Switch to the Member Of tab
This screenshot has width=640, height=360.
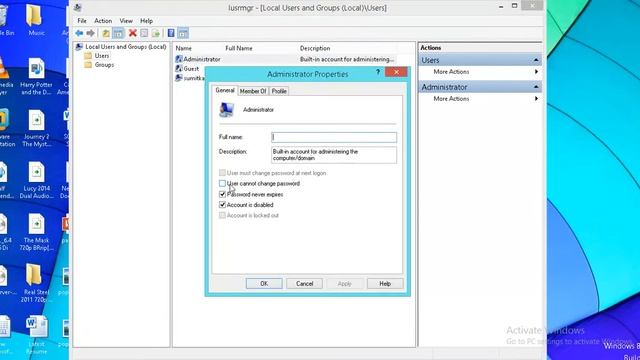[253, 91]
